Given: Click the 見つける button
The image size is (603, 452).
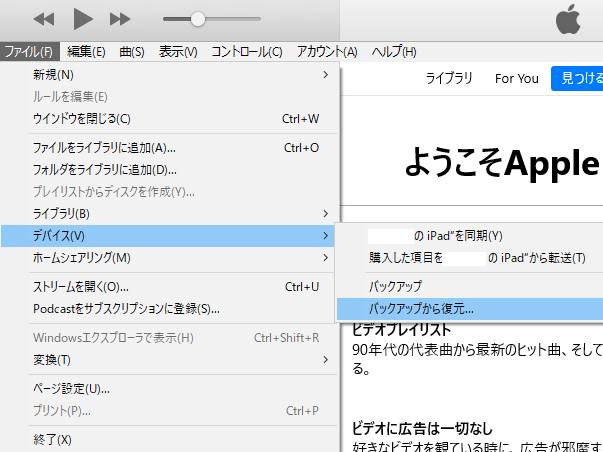Looking at the screenshot, I should [577, 78].
